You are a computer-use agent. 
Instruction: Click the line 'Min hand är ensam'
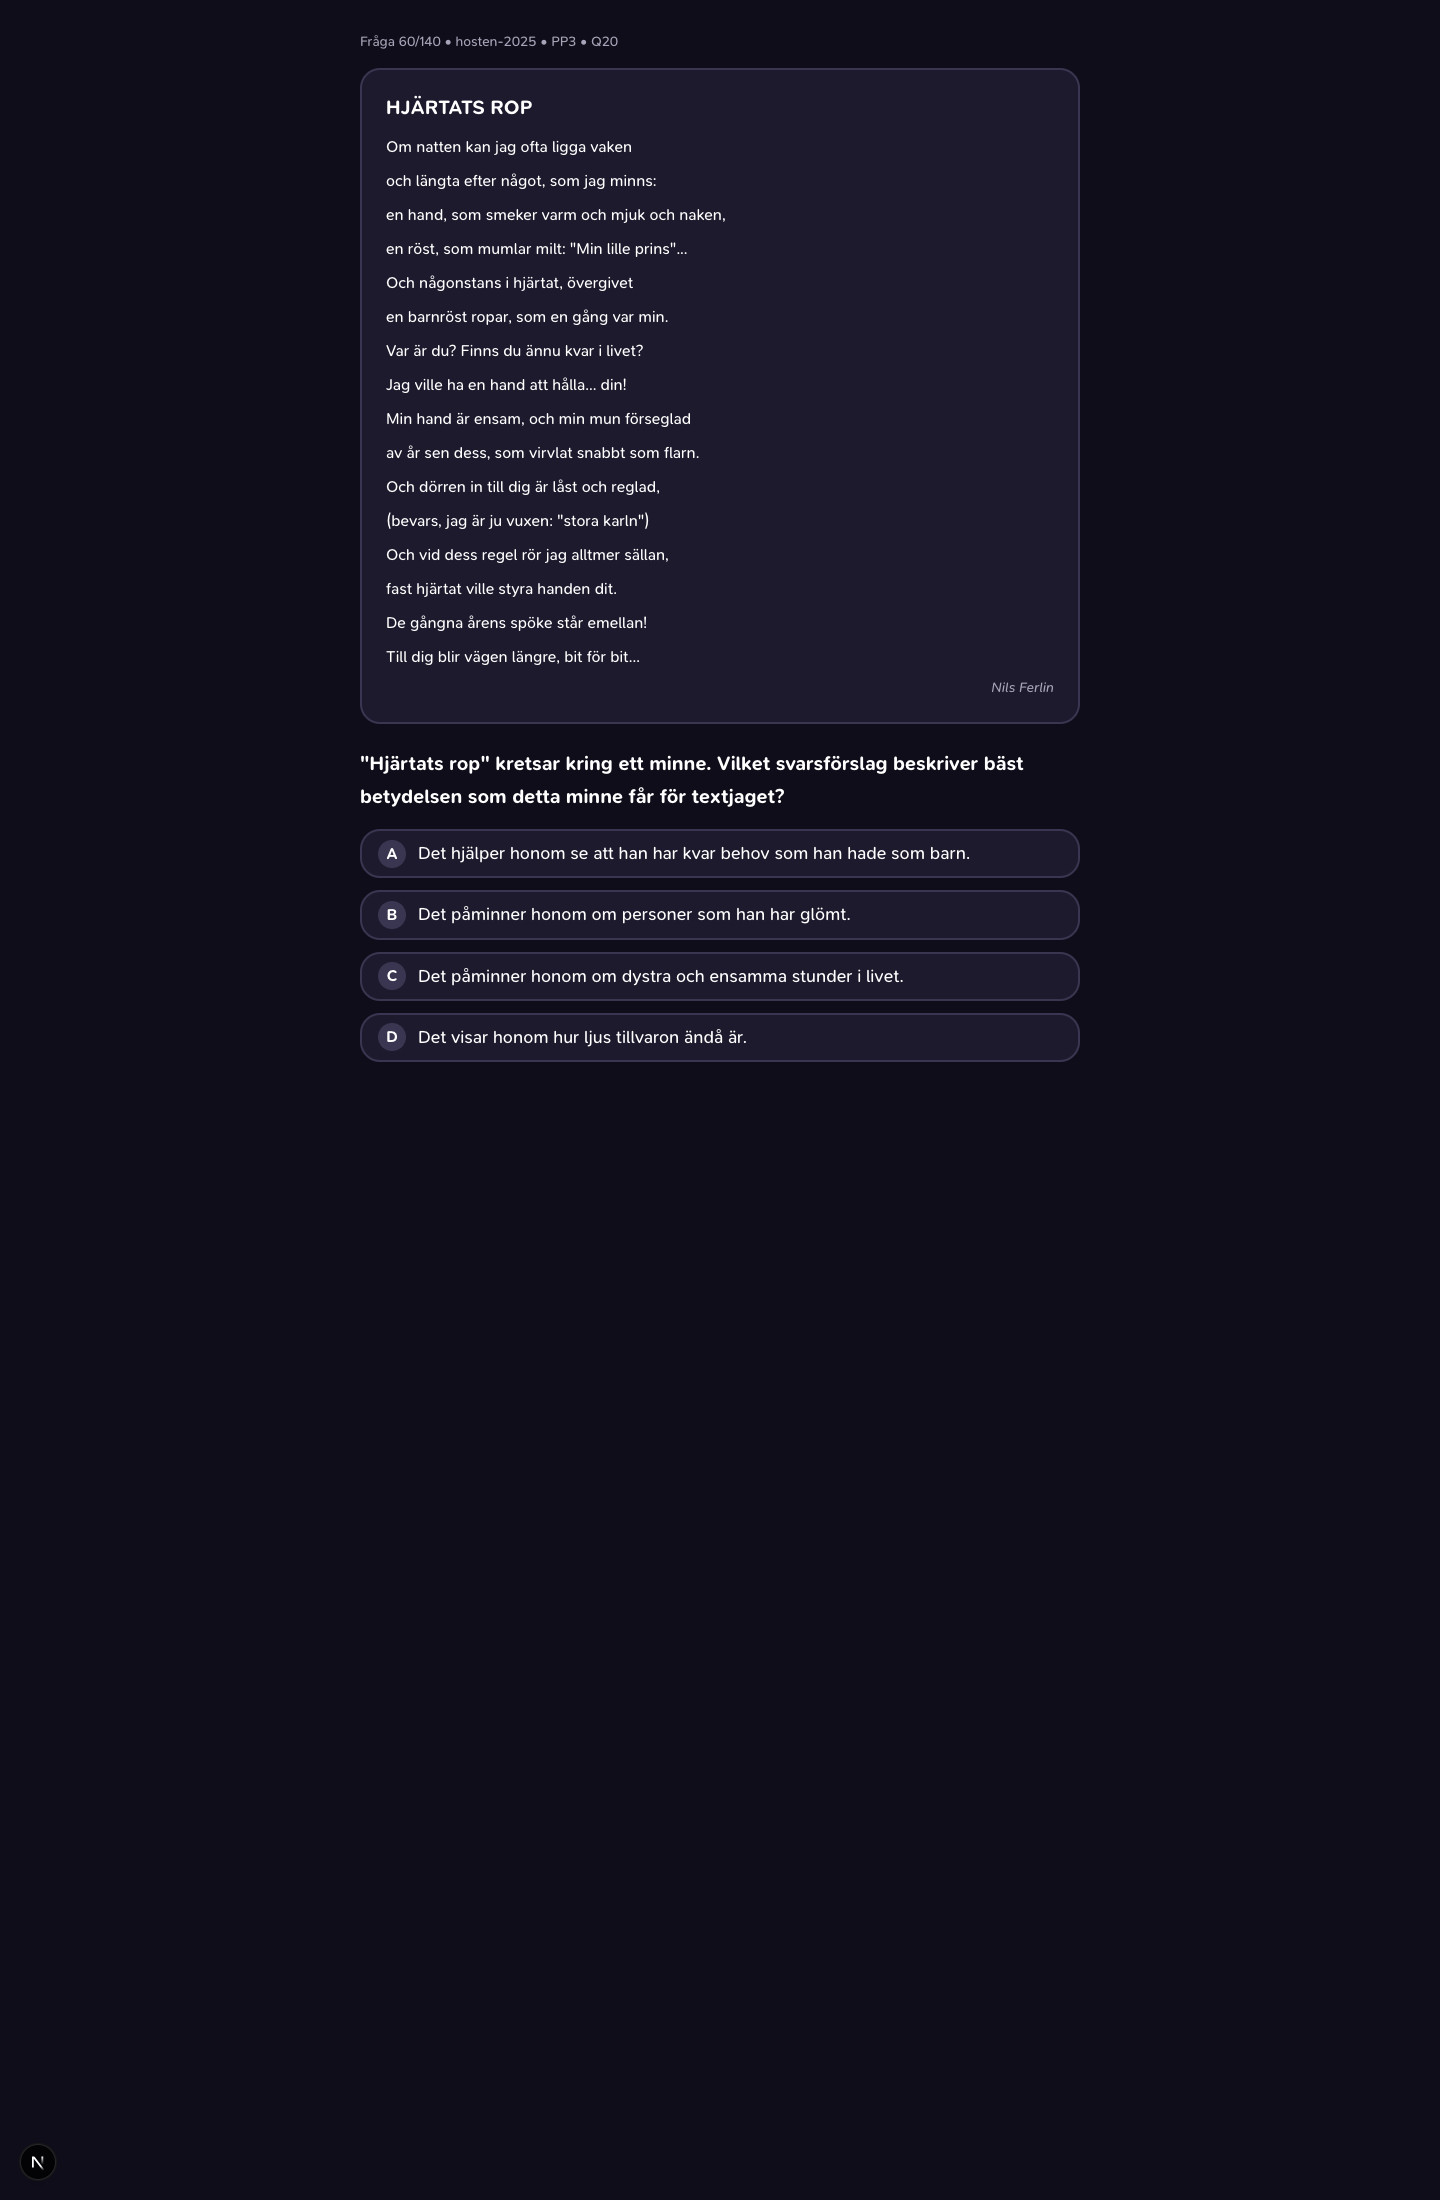pos(538,419)
